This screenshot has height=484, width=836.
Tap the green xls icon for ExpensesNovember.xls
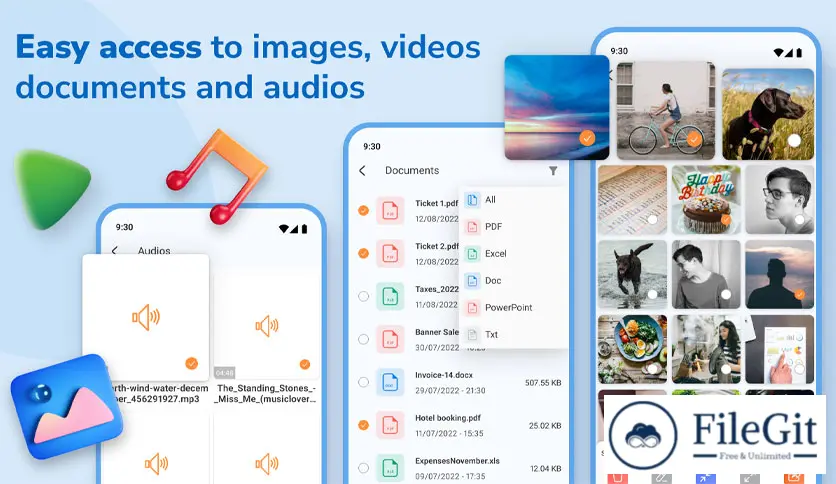click(x=390, y=468)
